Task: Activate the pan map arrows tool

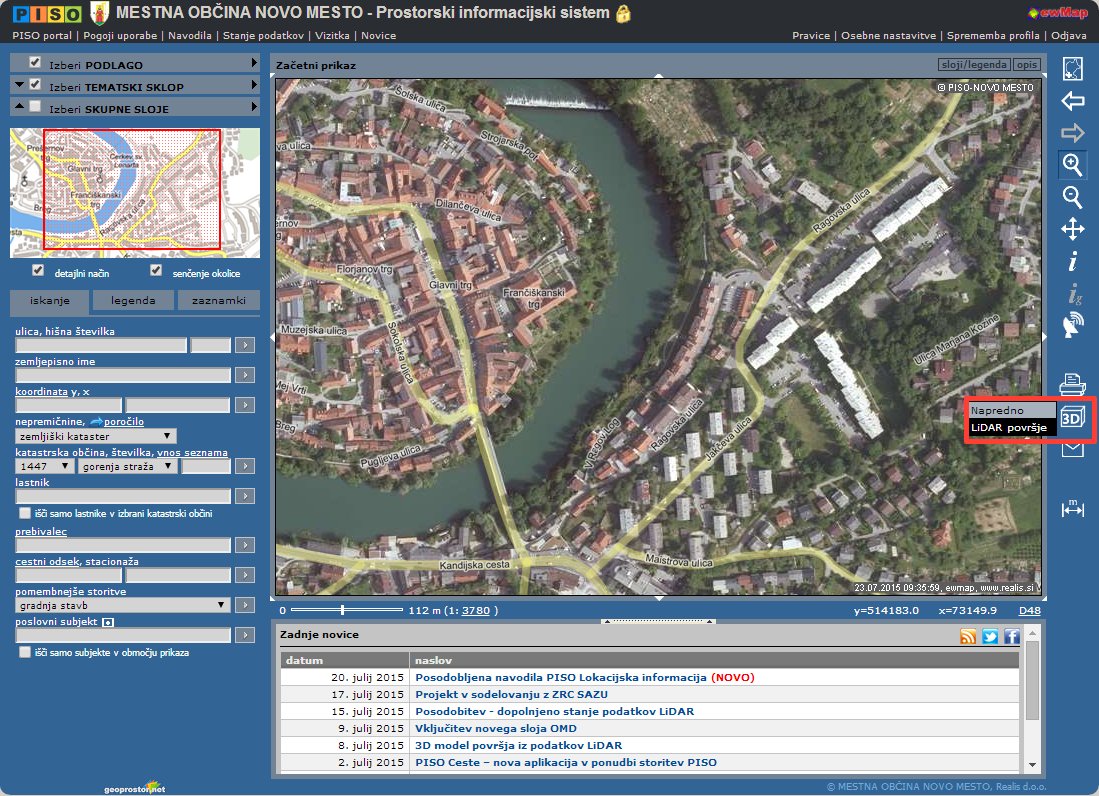Action: click(x=1072, y=229)
